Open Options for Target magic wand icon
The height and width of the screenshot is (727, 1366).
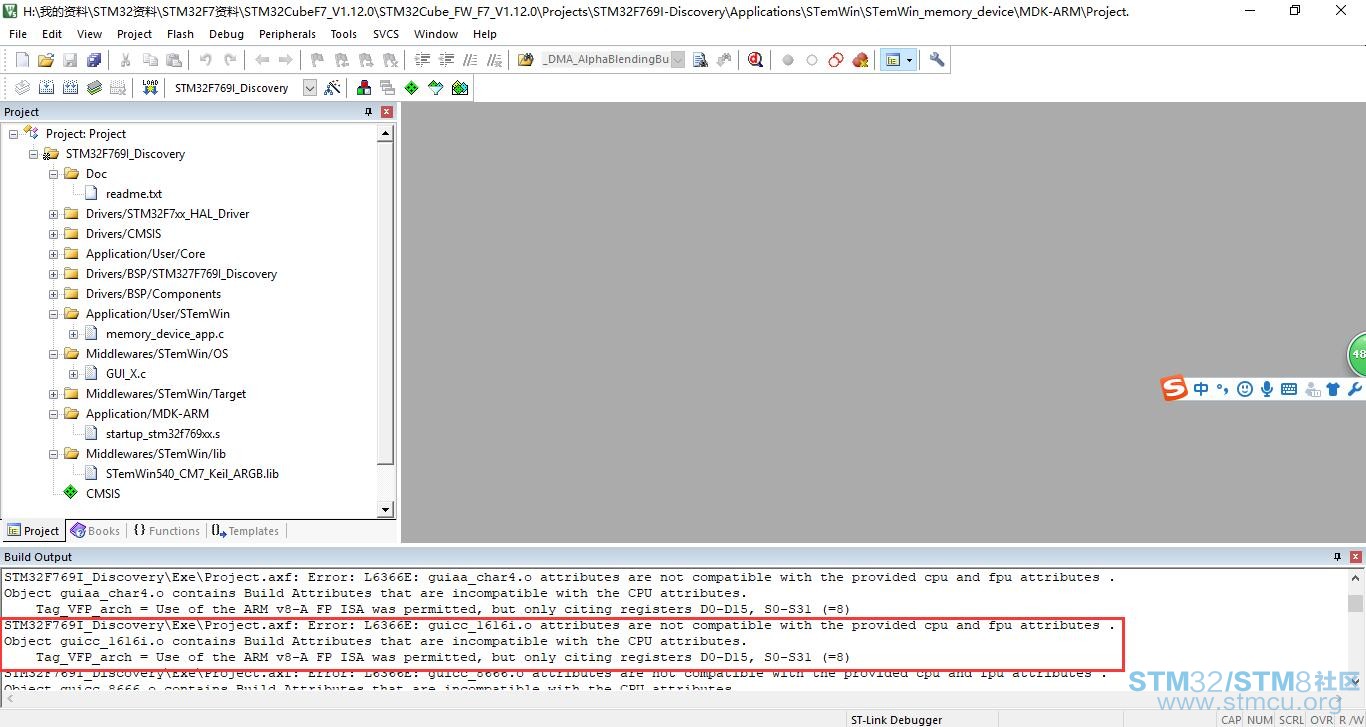(332, 88)
